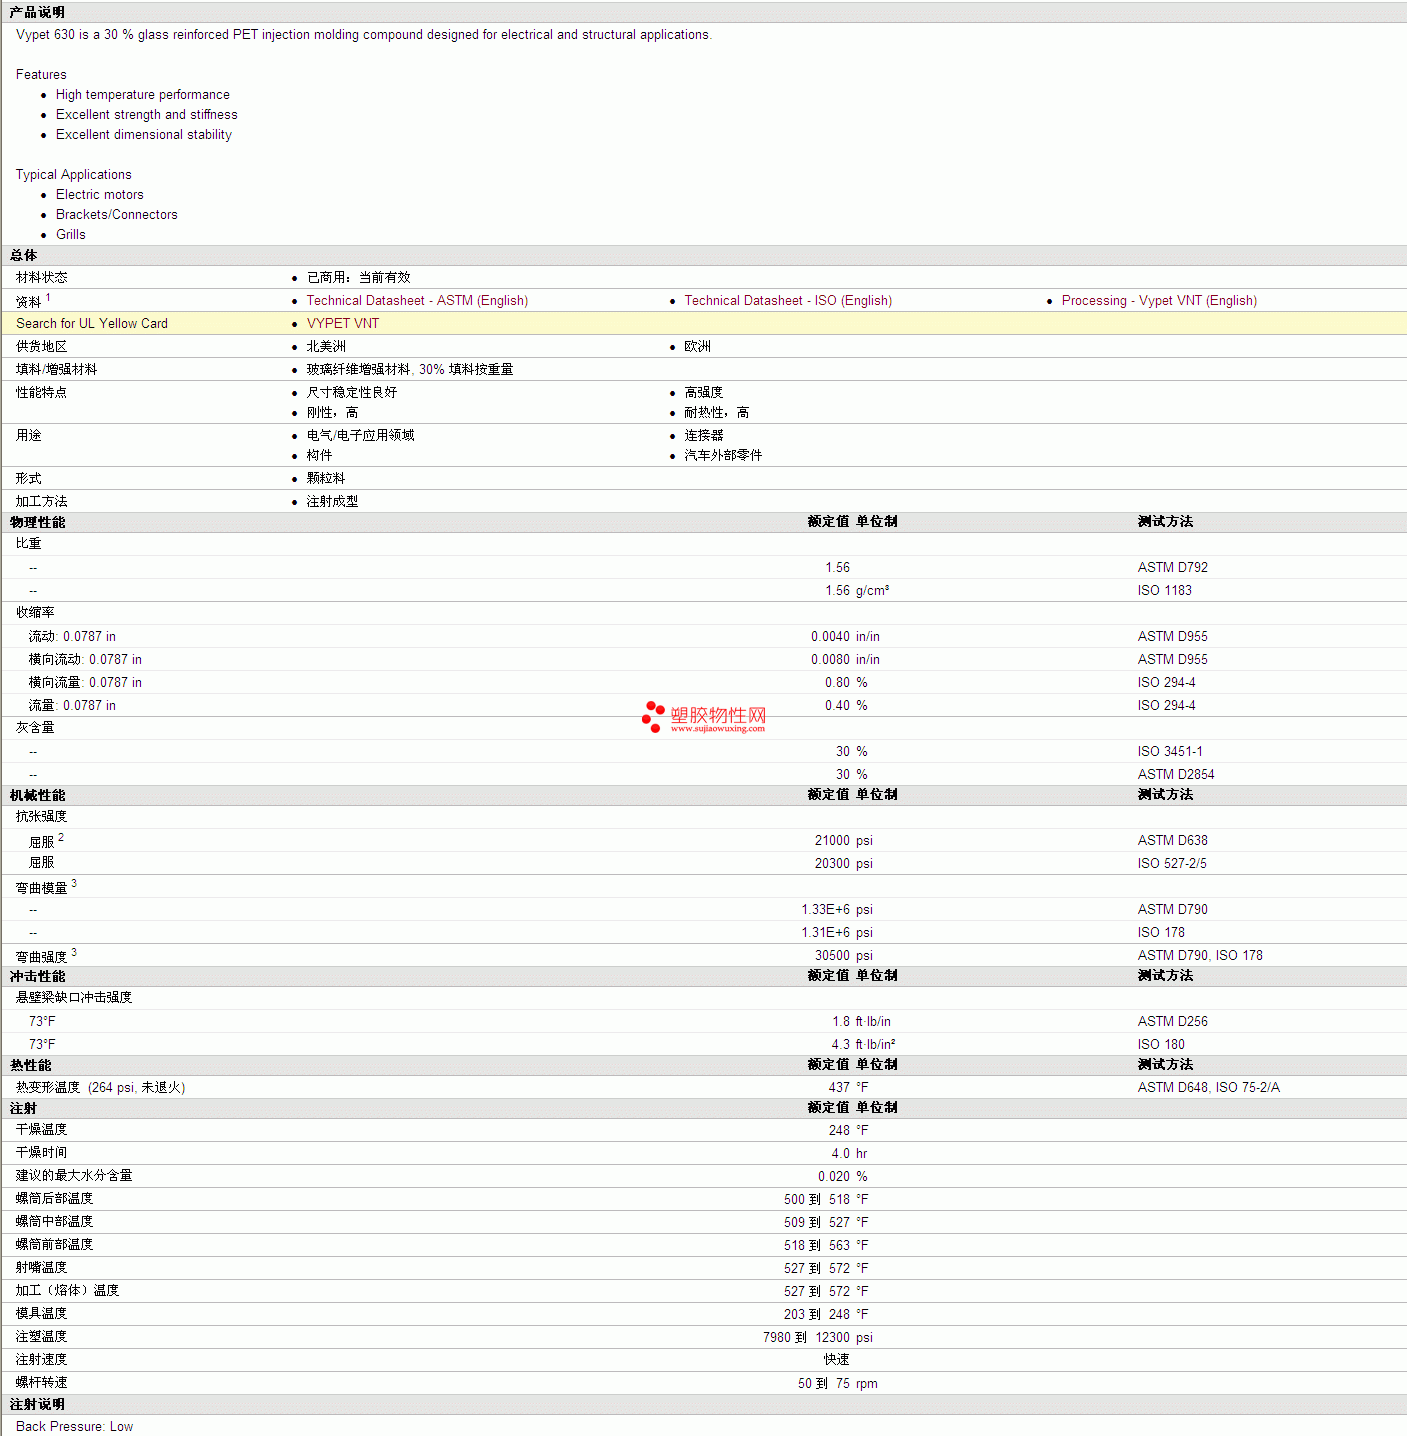The height and width of the screenshot is (1436, 1407).
Task: Click footnote 1 next to 资料
Action: [48, 297]
